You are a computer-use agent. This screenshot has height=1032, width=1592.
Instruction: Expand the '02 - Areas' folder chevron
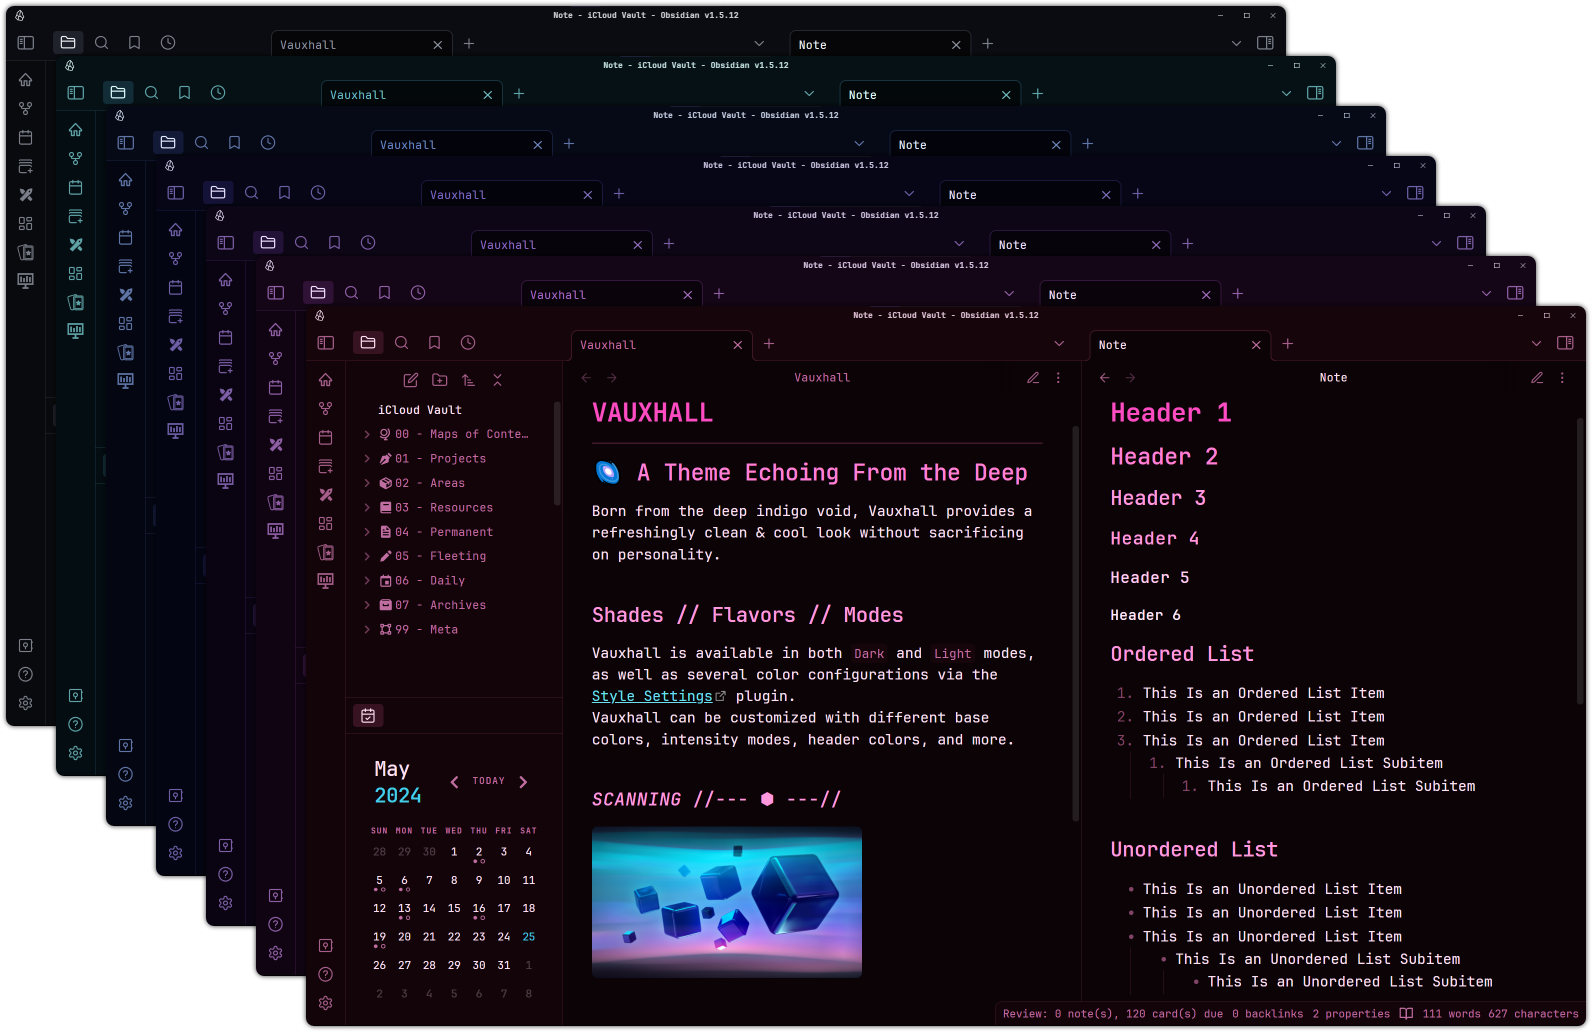[367, 483]
